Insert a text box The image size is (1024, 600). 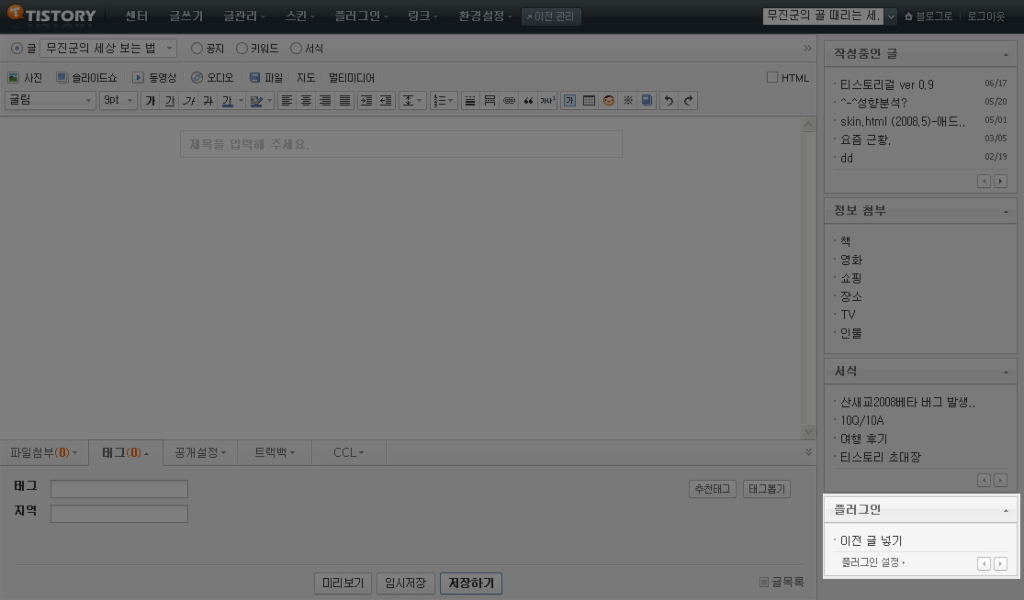[x=569, y=101]
